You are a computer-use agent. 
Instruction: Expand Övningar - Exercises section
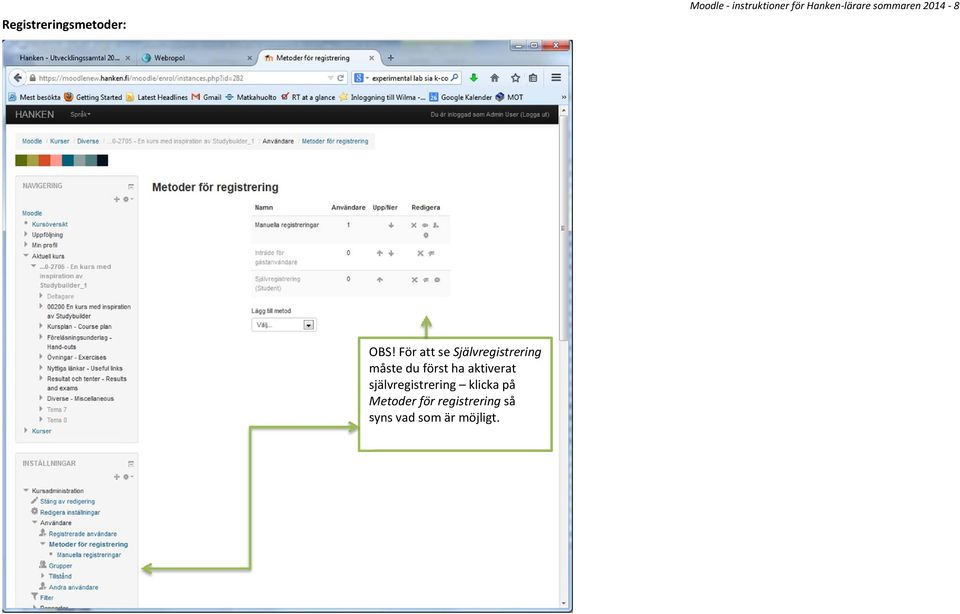point(41,357)
